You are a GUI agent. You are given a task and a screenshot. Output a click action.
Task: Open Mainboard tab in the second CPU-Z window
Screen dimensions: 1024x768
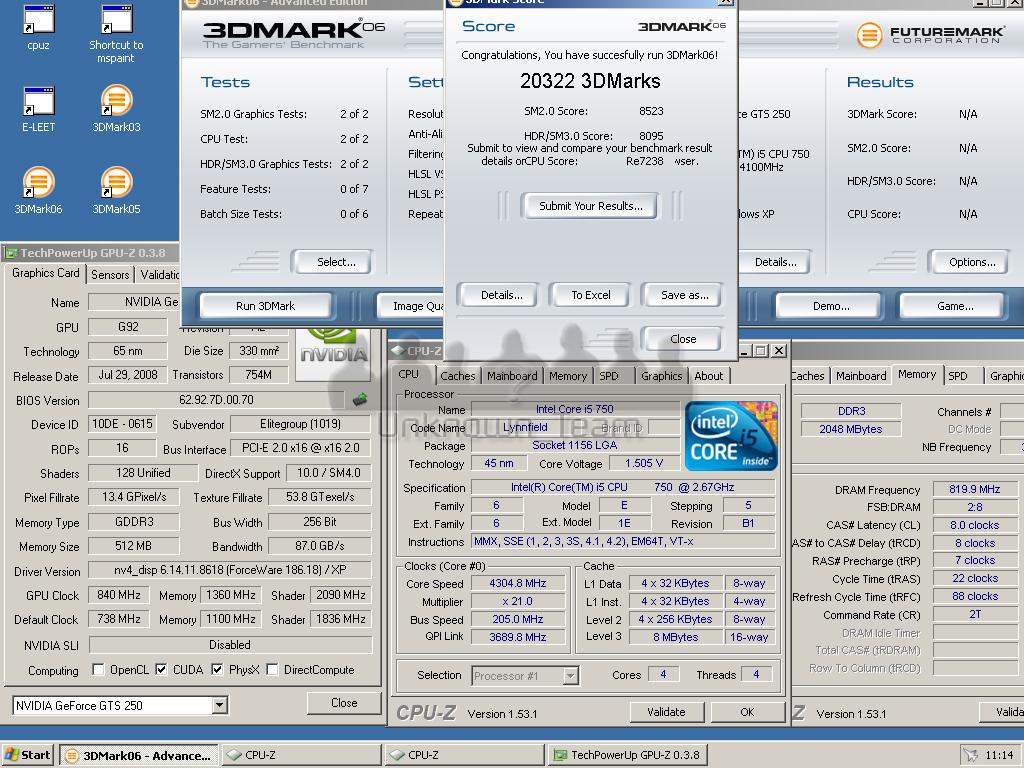click(x=861, y=376)
